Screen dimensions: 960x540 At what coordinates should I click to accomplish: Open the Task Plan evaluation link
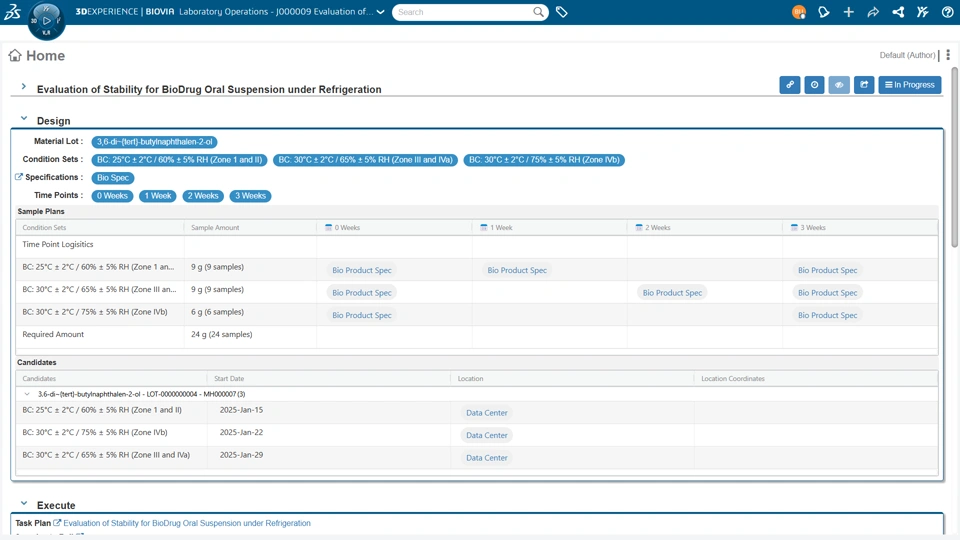click(x=187, y=523)
